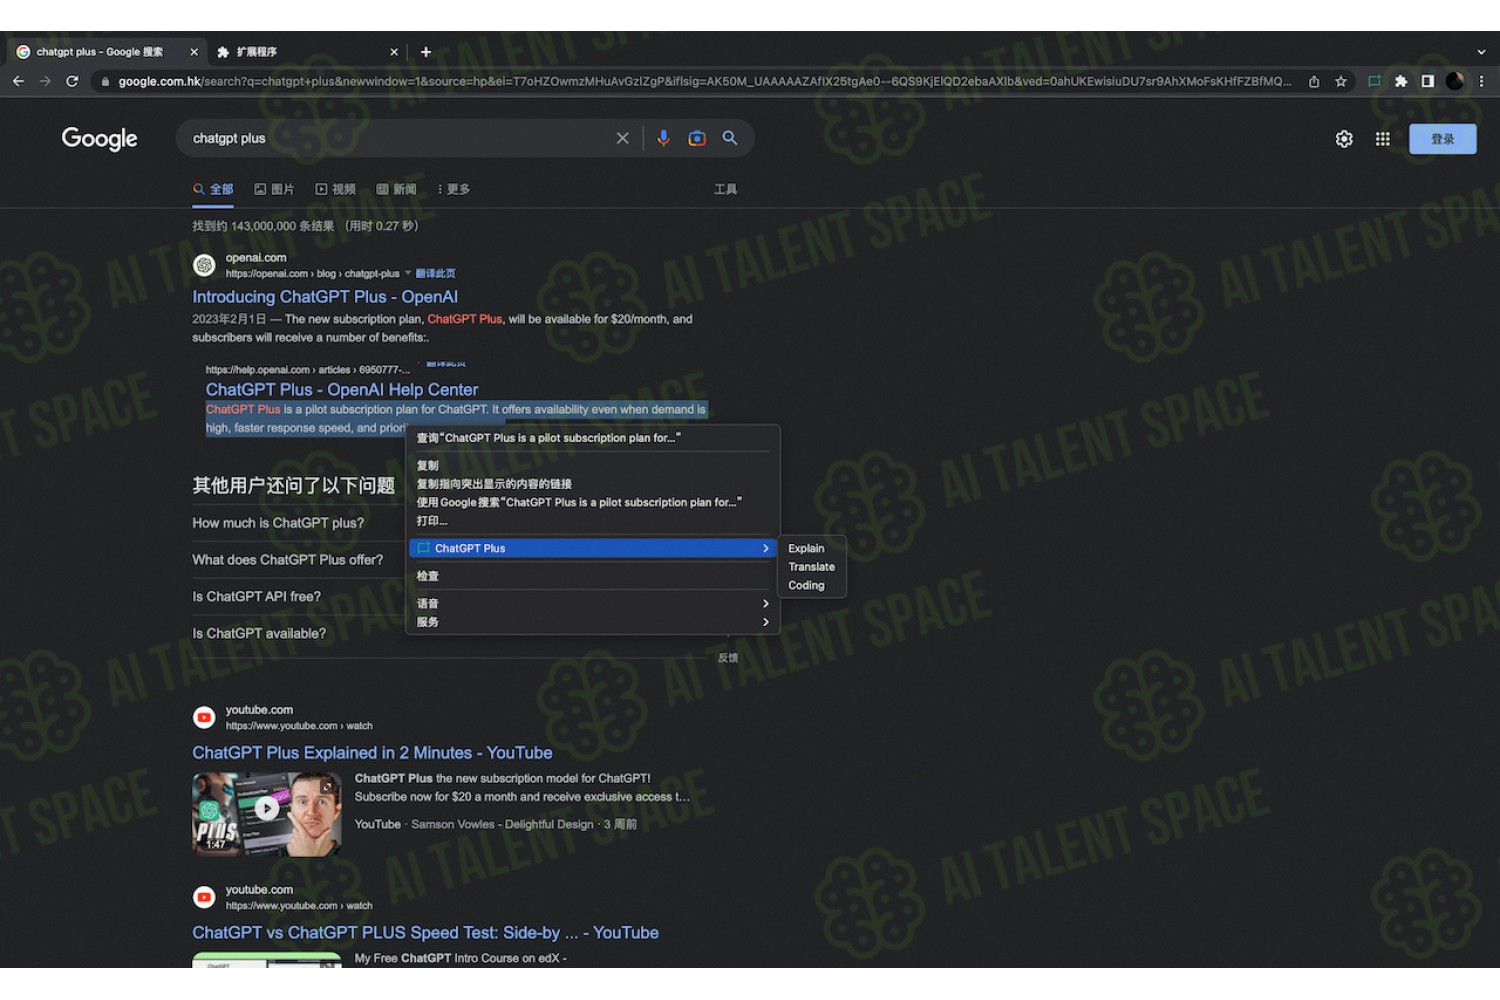
Task: Click the browser address bar URL
Action: click(704, 81)
